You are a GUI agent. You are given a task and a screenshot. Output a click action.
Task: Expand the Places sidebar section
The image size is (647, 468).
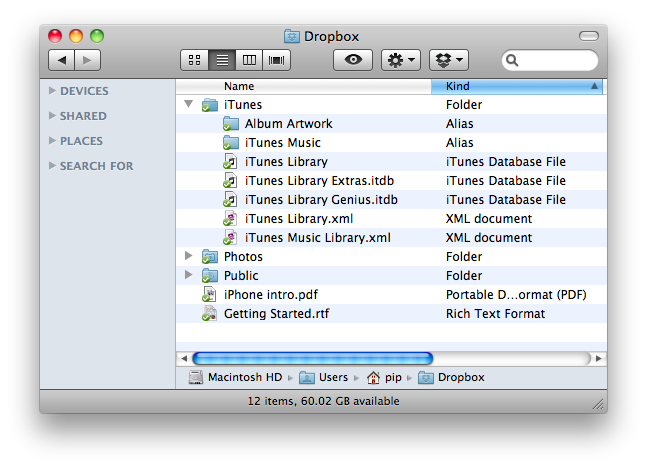pyautogui.click(x=52, y=141)
